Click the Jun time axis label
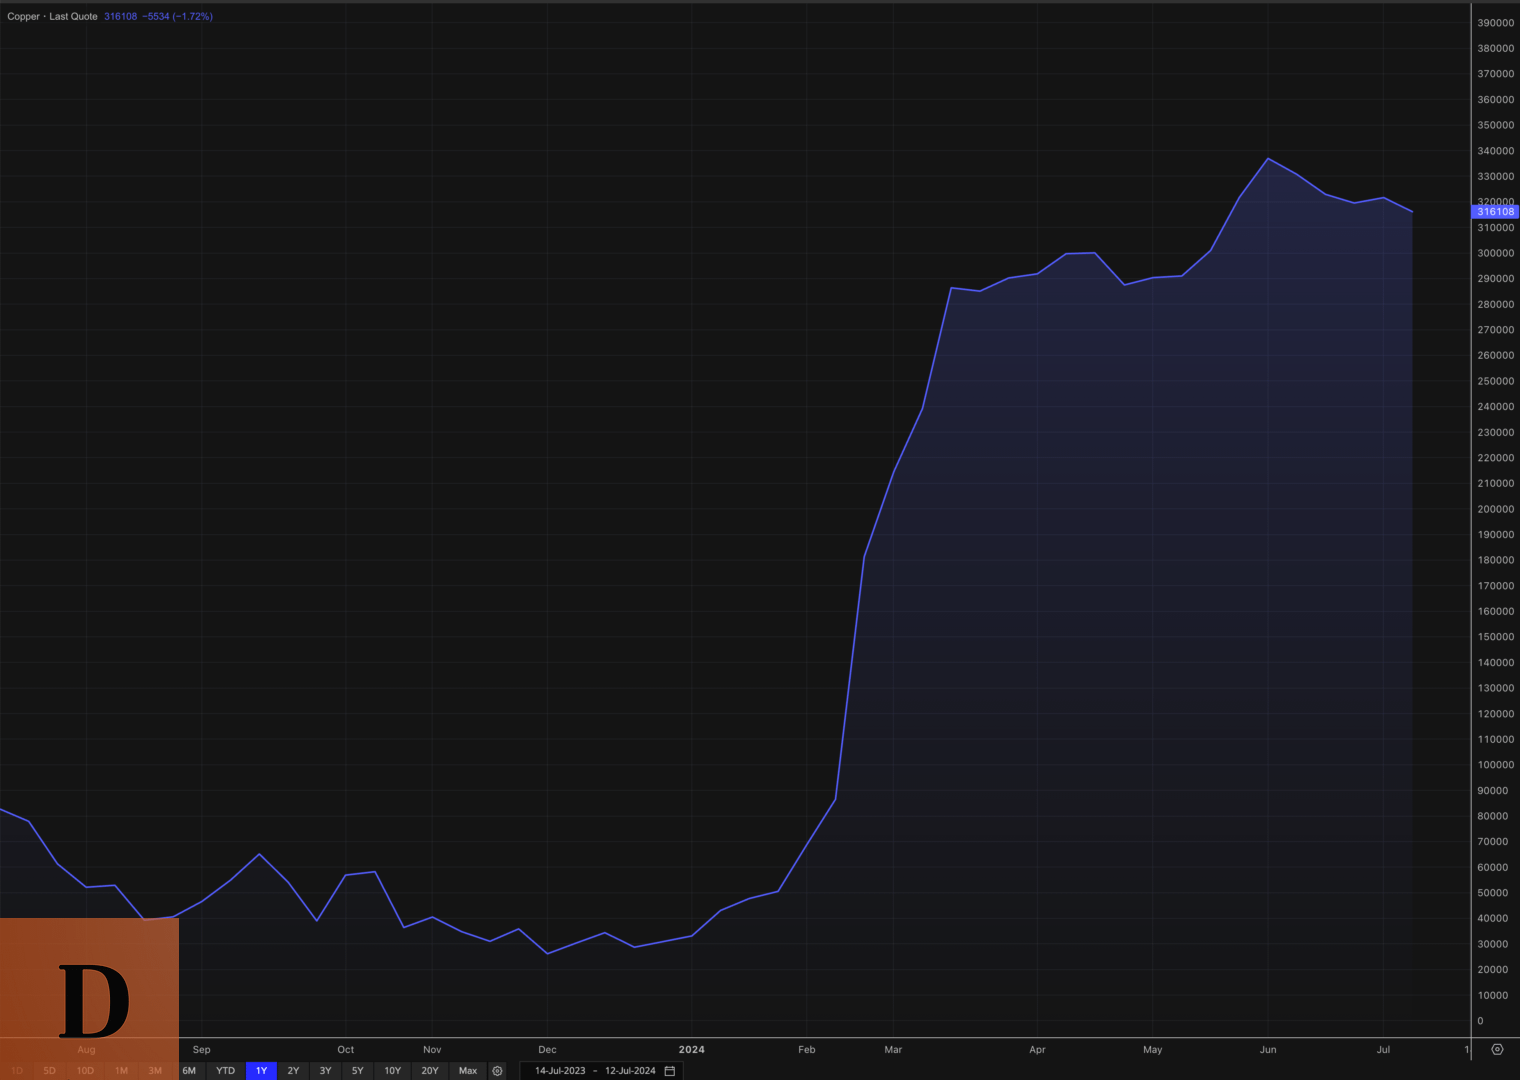1520x1080 pixels. click(x=1268, y=1050)
